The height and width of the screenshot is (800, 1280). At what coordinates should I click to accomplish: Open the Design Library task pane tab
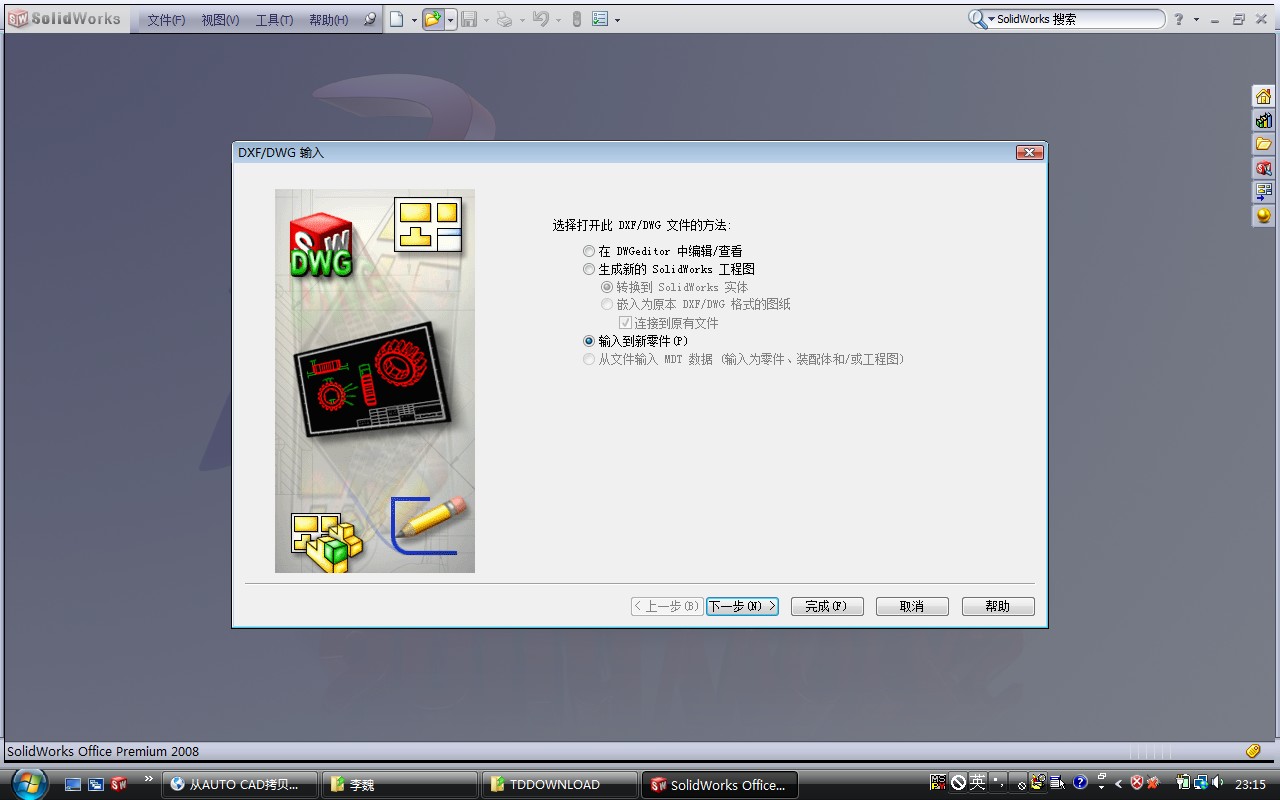point(1264,120)
